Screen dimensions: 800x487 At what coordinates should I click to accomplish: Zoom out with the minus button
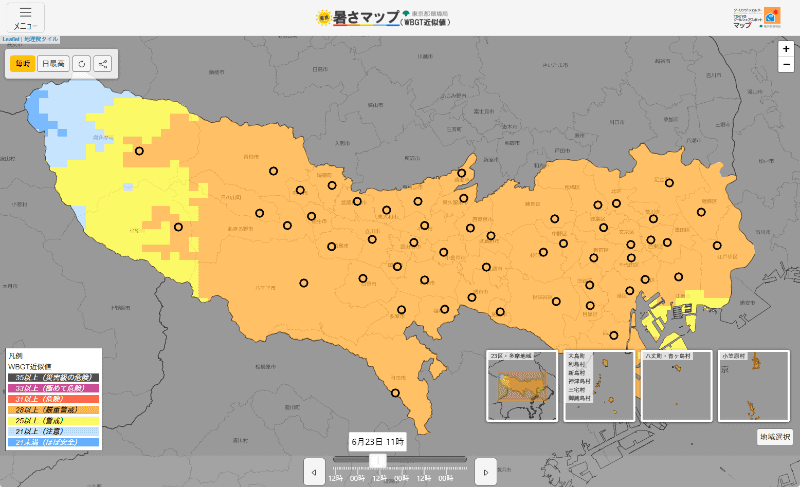click(786, 65)
